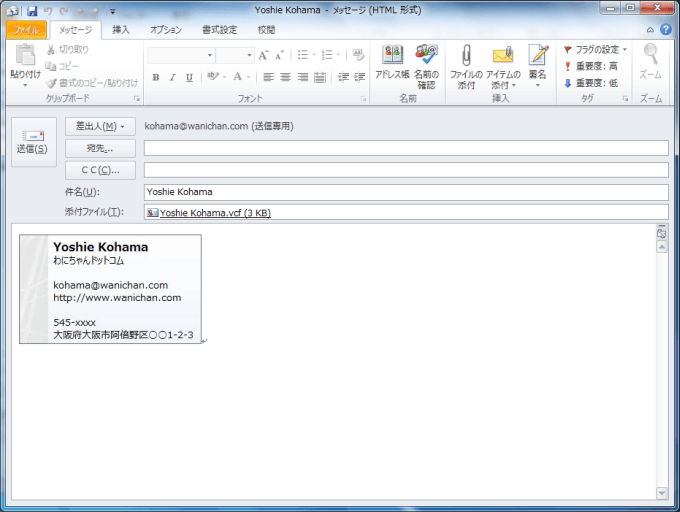Click the Cut (切り取り) scissors icon
Screen dimensions: 680x512
click(51, 50)
